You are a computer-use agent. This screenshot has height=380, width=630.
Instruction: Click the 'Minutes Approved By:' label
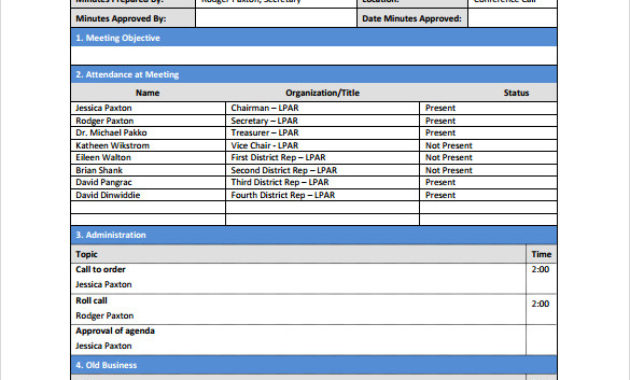[x=121, y=18]
